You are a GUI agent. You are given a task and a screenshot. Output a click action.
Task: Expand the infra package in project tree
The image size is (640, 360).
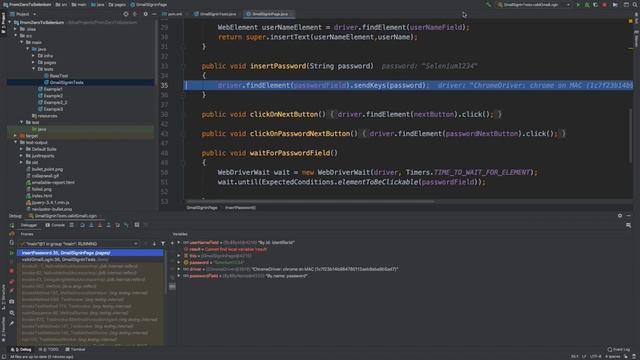coord(33,56)
